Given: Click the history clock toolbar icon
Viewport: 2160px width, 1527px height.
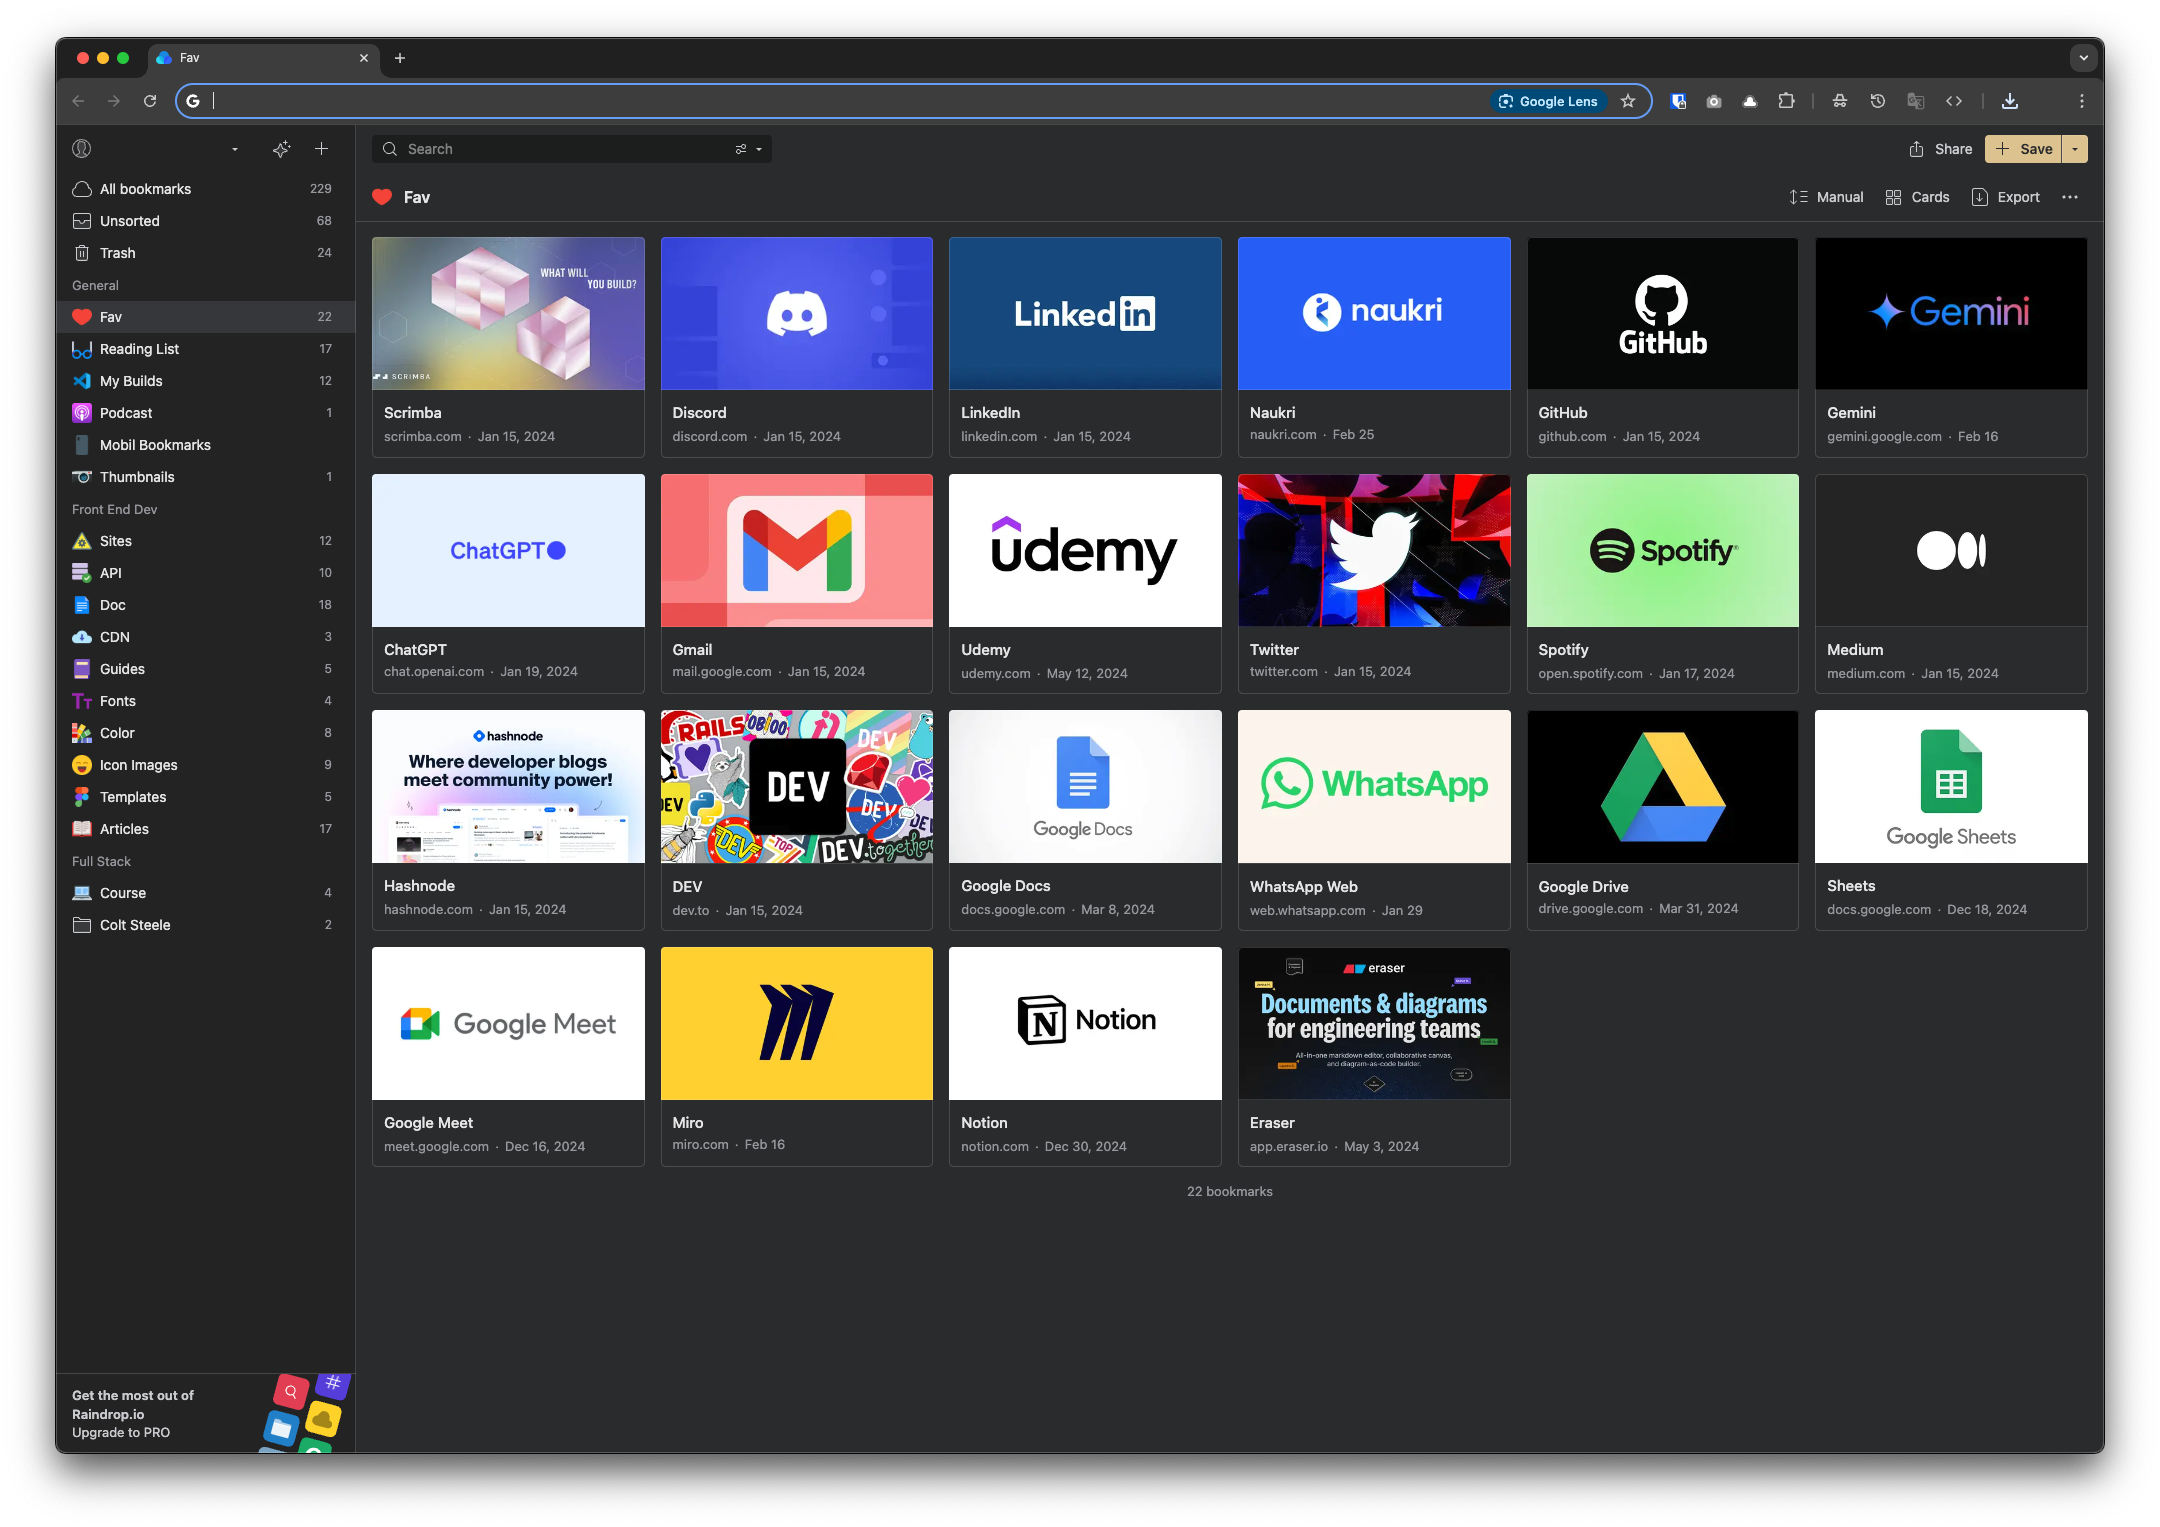Looking at the screenshot, I should [1878, 101].
